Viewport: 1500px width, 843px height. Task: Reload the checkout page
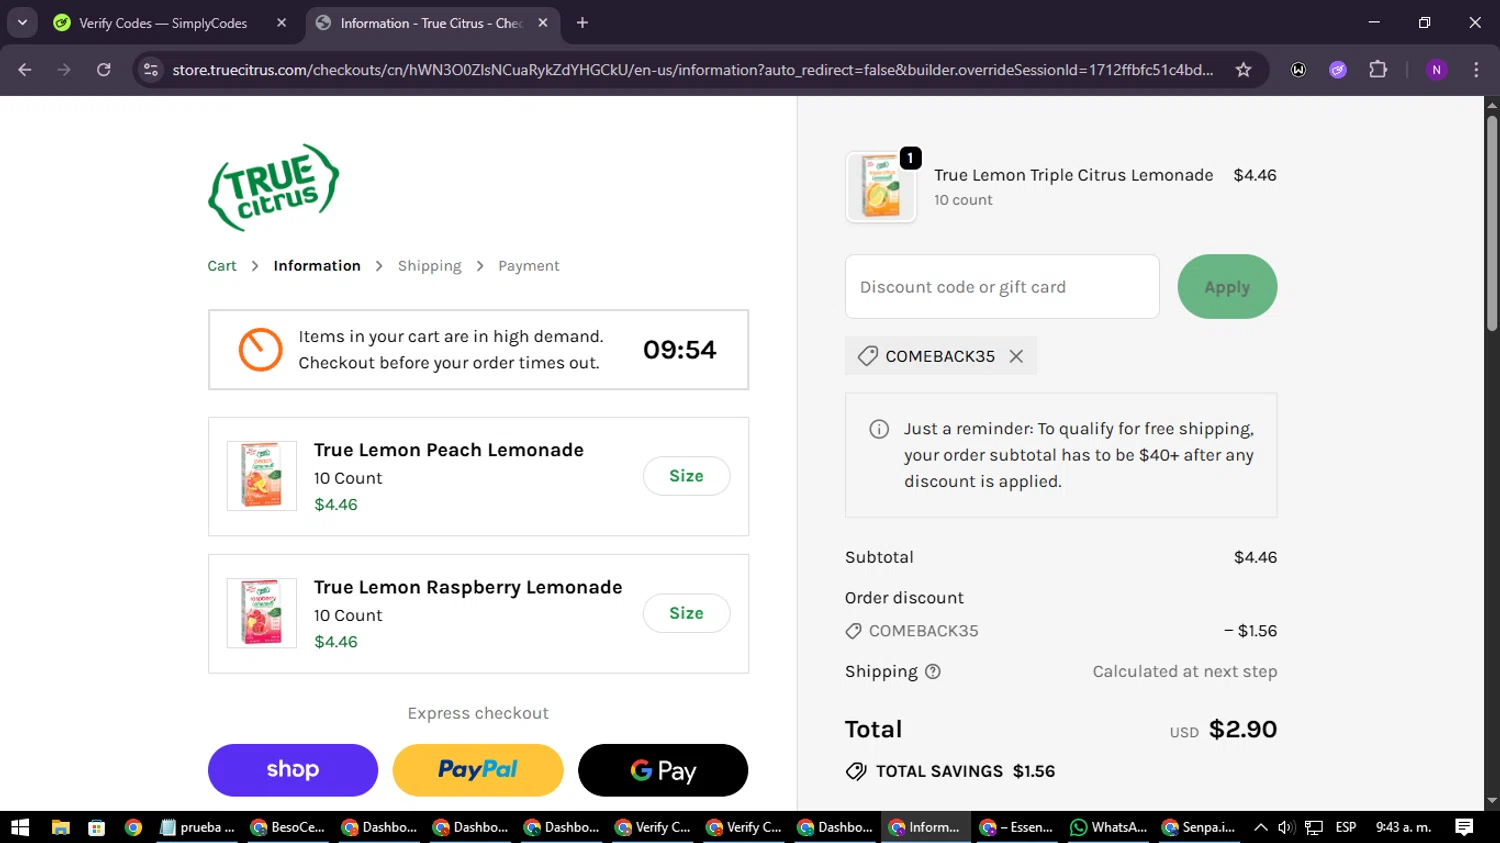click(x=104, y=70)
